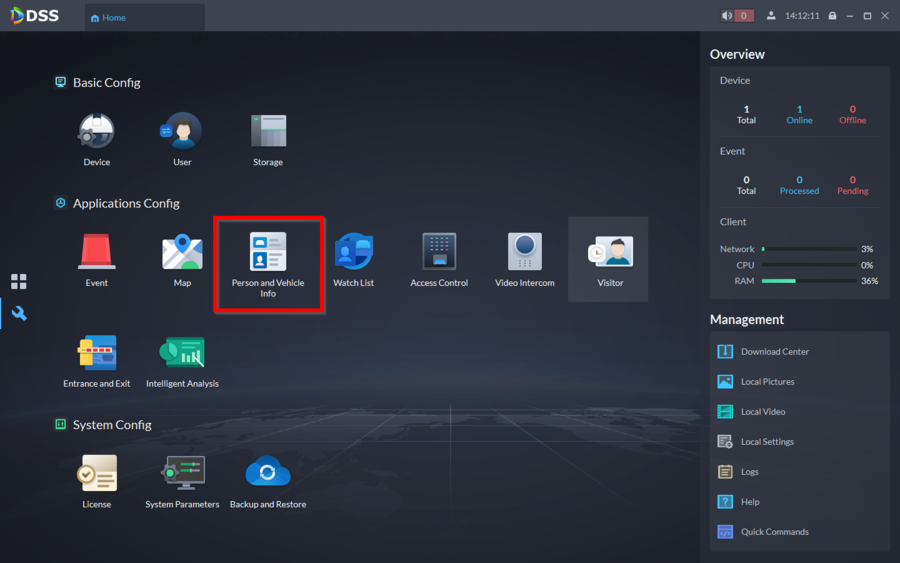The image size is (900, 563).
Task: Click the Processed event count
Action: (799, 185)
